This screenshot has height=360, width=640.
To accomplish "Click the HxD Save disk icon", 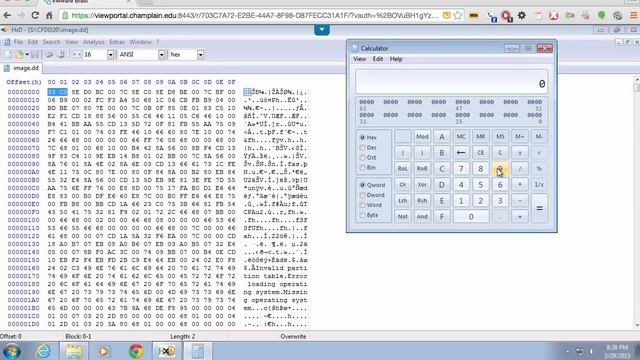I will point(35,54).
